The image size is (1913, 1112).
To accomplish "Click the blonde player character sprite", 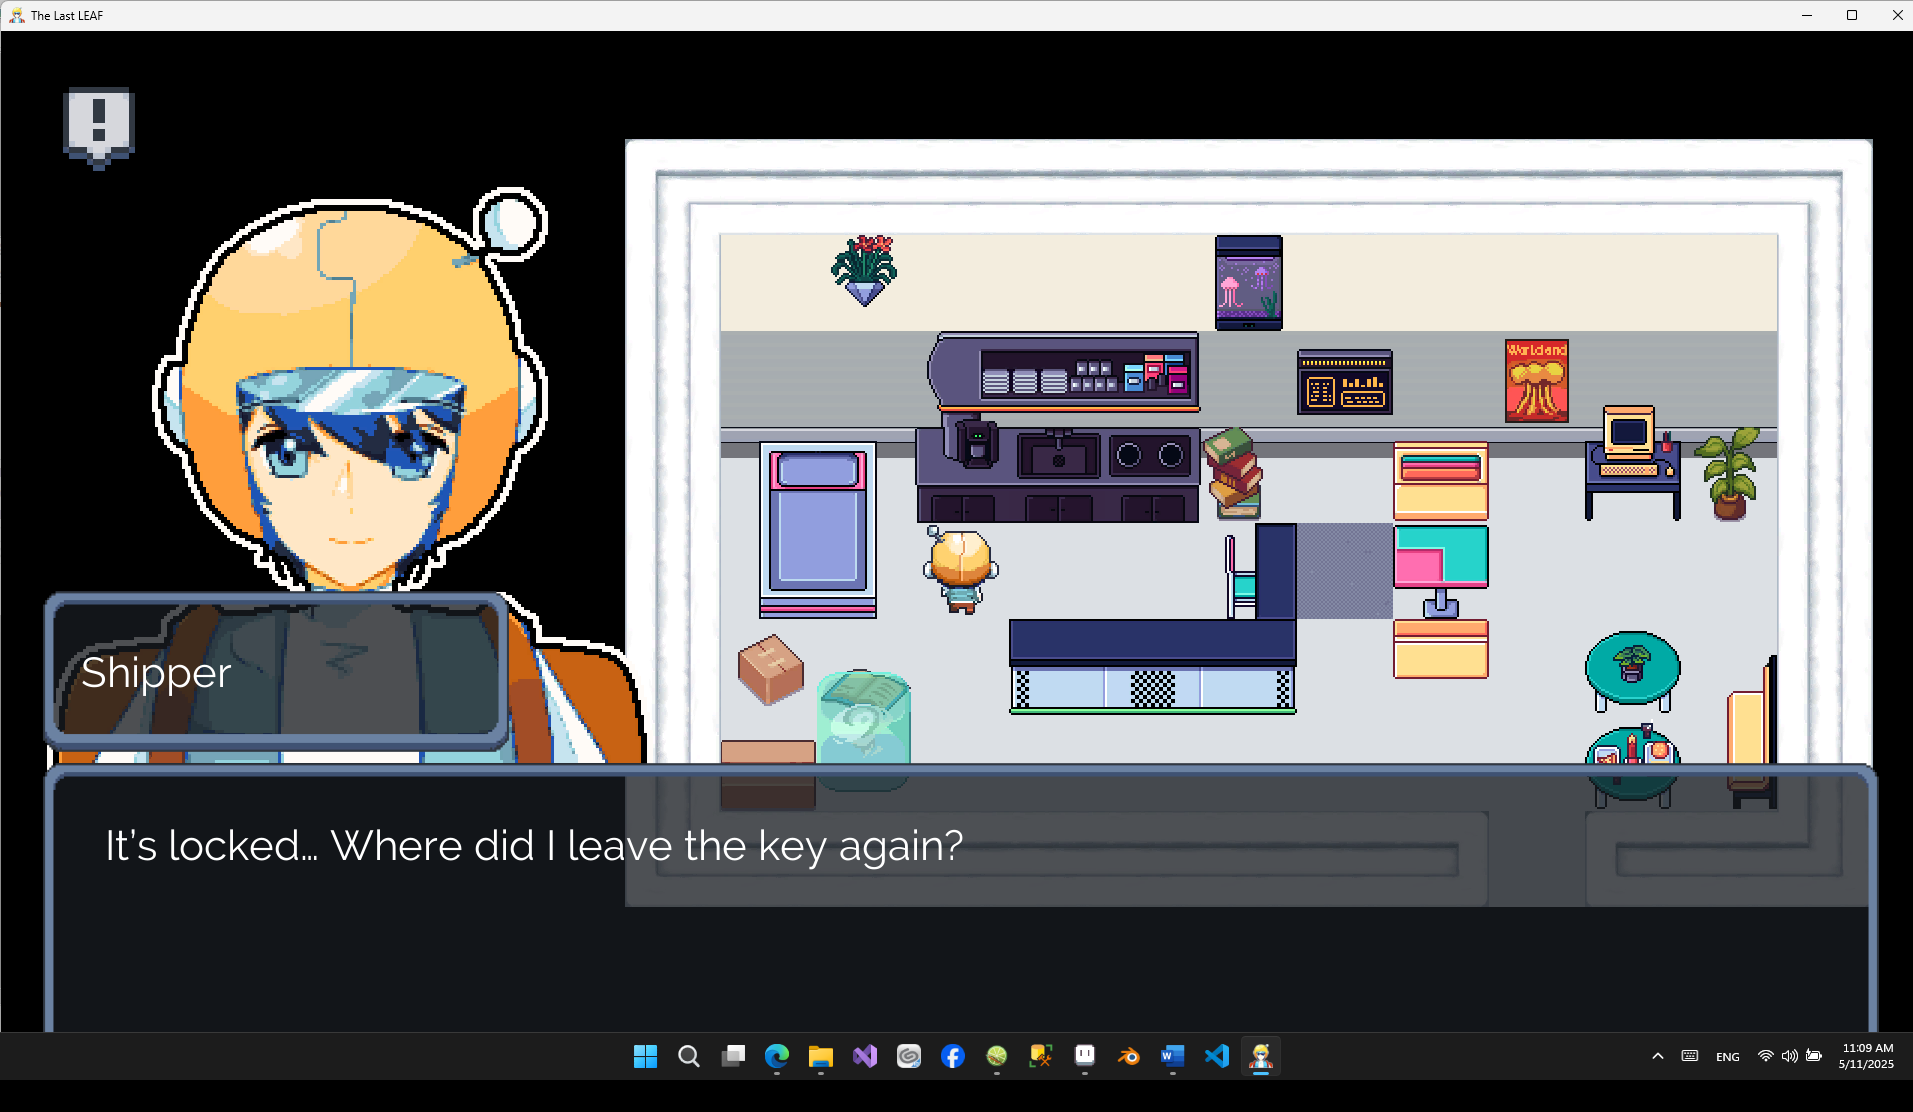I will (x=961, y=570).
